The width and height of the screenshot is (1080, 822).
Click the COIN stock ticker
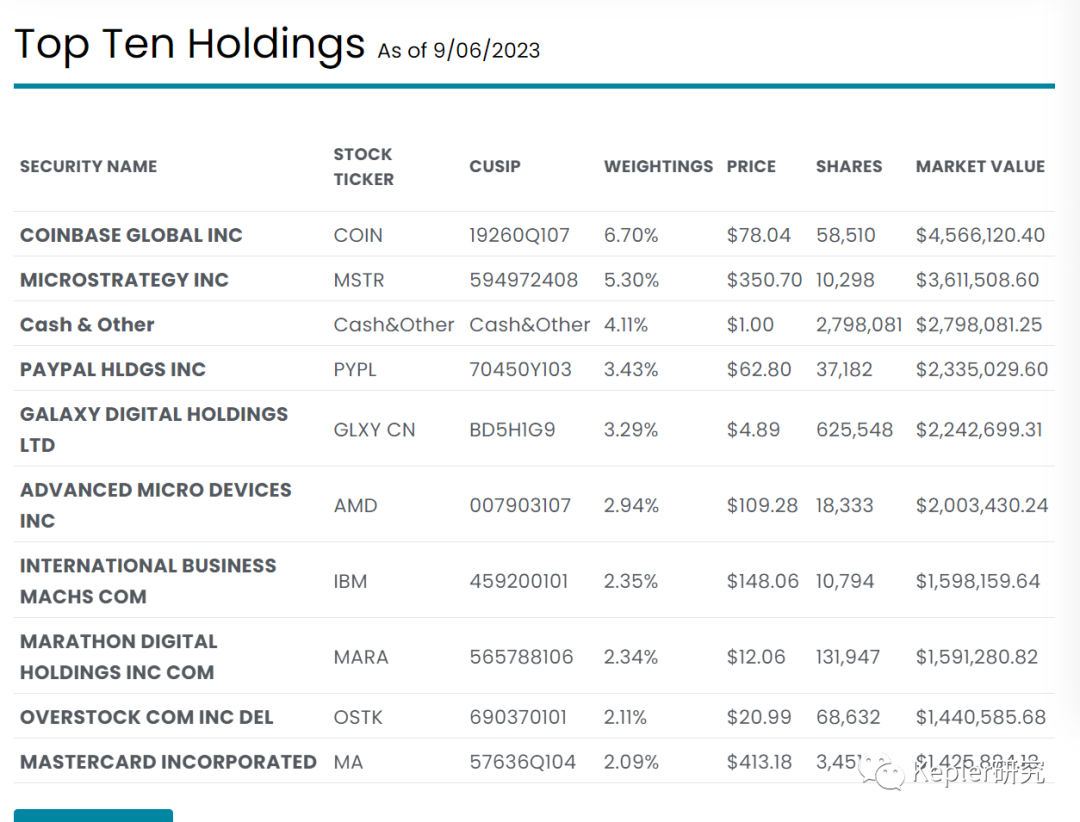point(358,236)
